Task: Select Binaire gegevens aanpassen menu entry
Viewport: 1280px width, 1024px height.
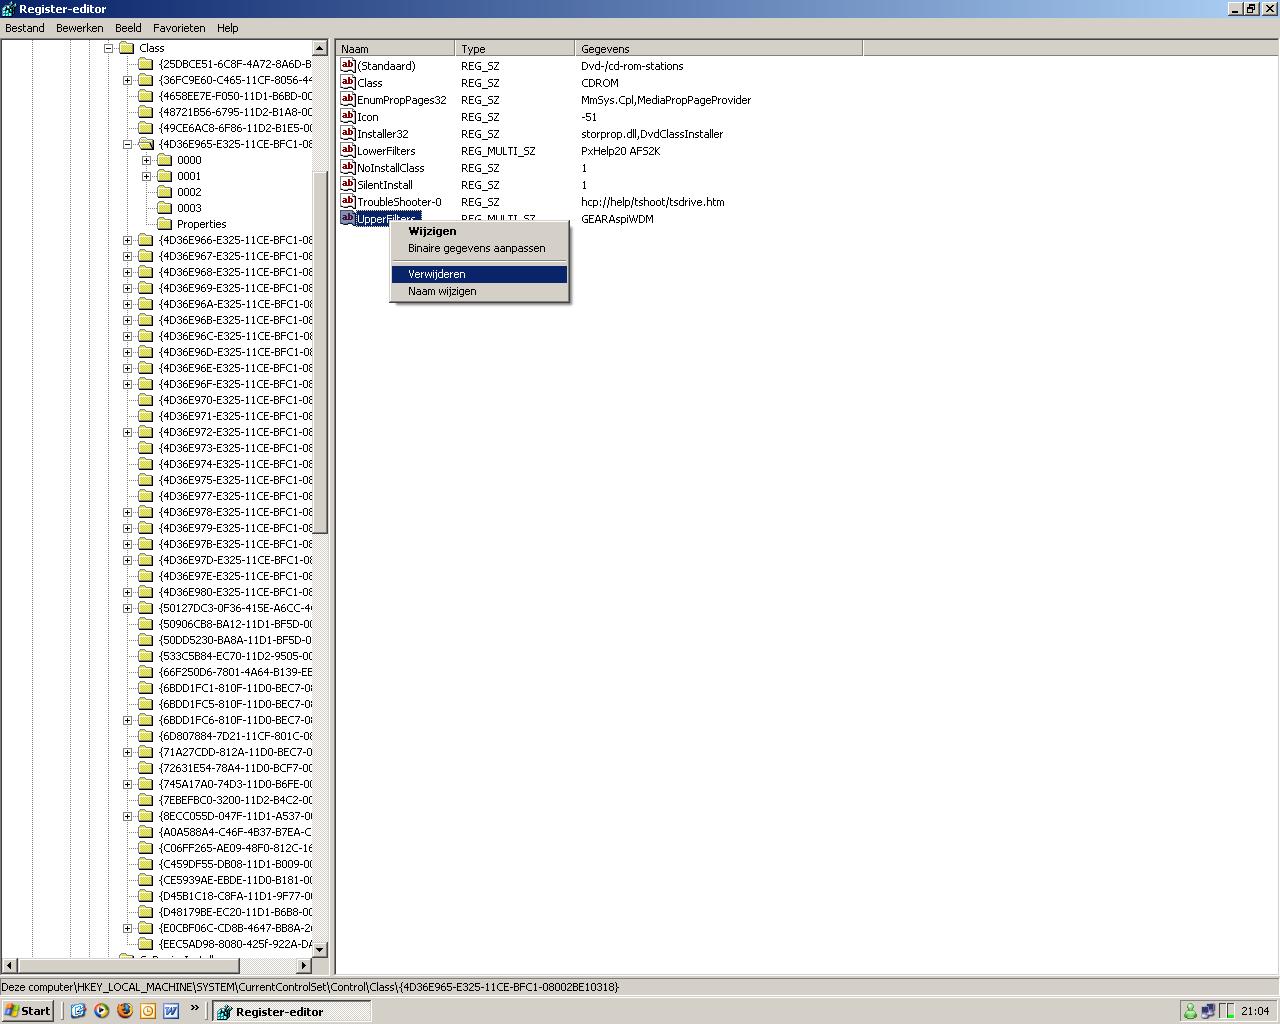Action: pyautogui.click(x=479, y=248)
